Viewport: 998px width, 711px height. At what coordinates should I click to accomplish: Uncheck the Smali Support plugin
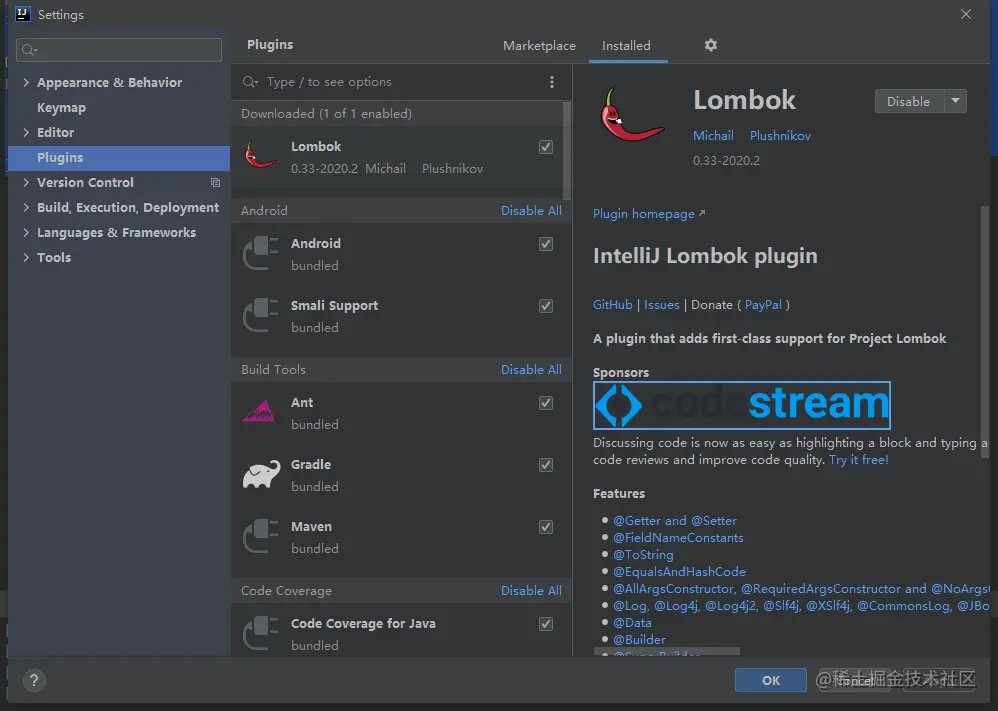tap(545, 306)
